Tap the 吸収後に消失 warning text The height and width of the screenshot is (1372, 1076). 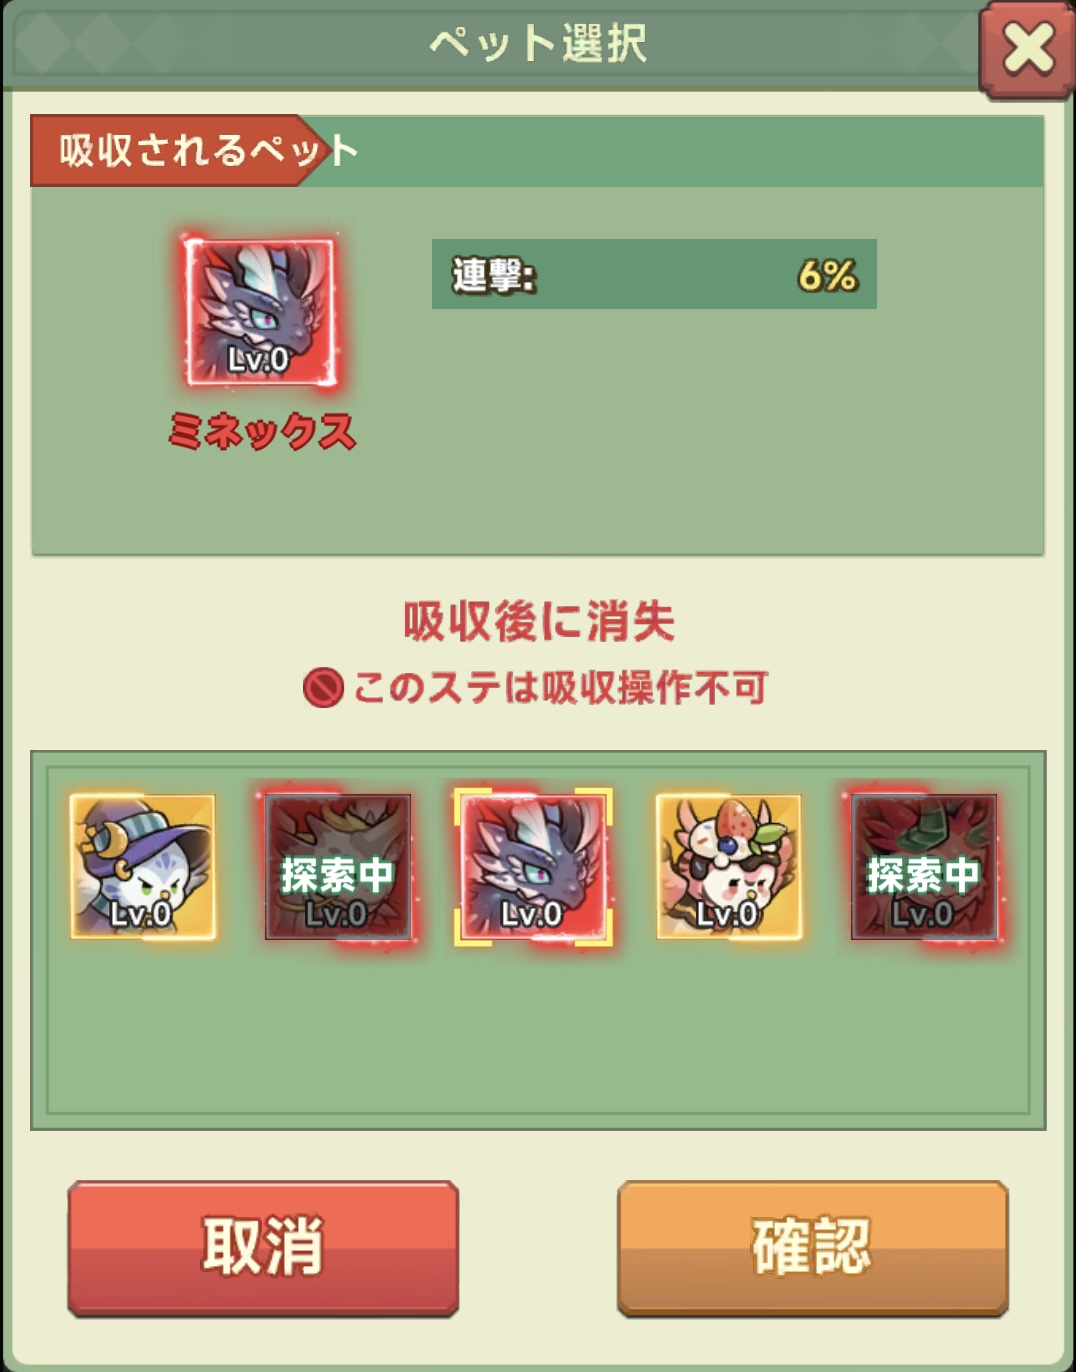pos(538,621)
